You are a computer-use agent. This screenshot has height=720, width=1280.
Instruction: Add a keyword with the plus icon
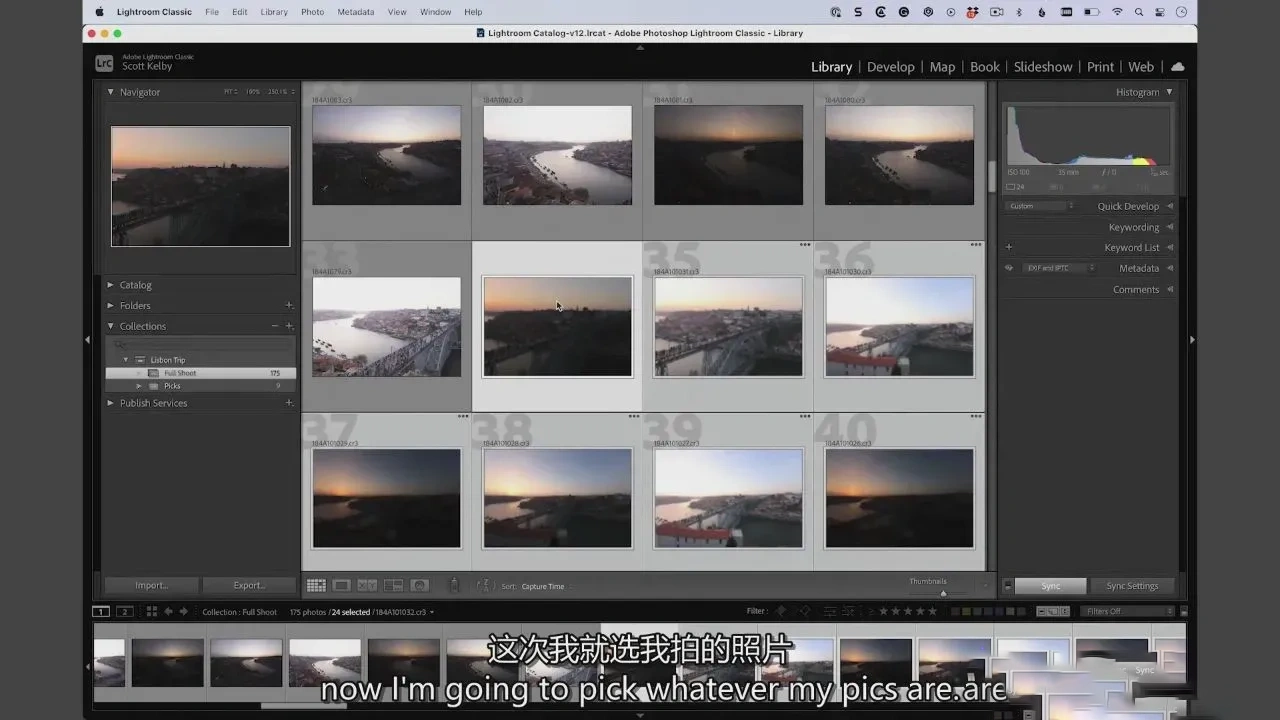(1009, 247)
